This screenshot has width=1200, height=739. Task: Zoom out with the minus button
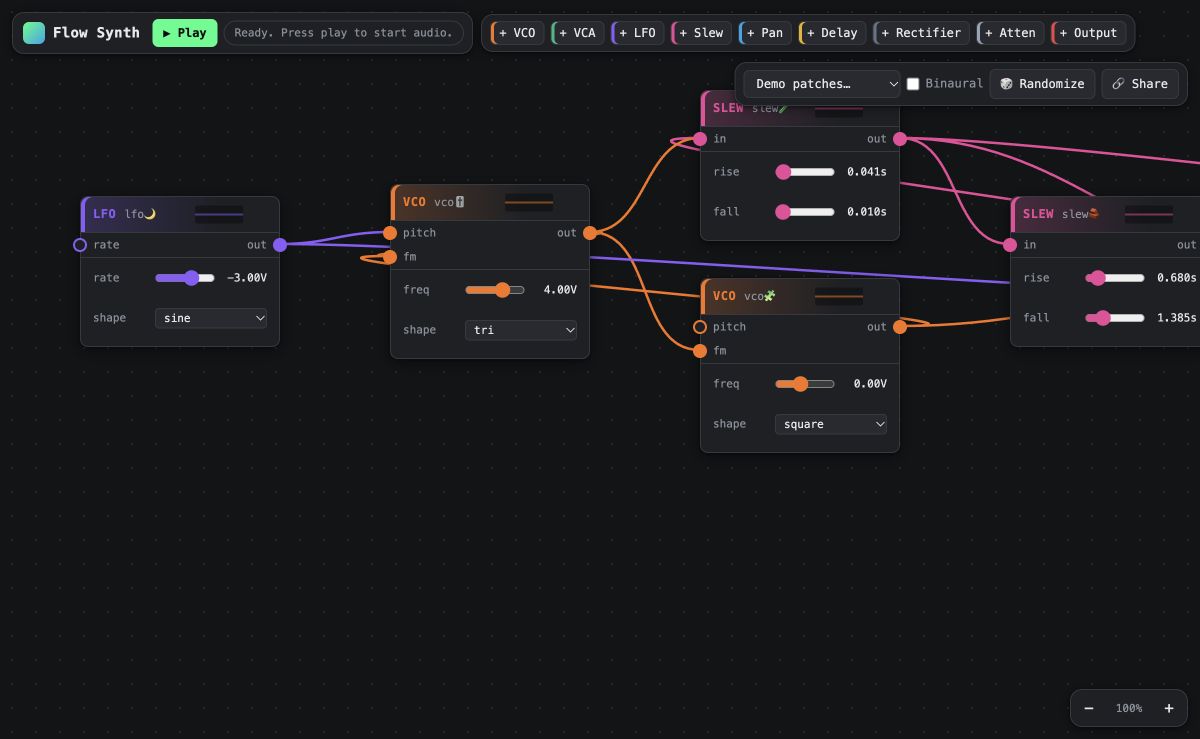[1089, 708]
